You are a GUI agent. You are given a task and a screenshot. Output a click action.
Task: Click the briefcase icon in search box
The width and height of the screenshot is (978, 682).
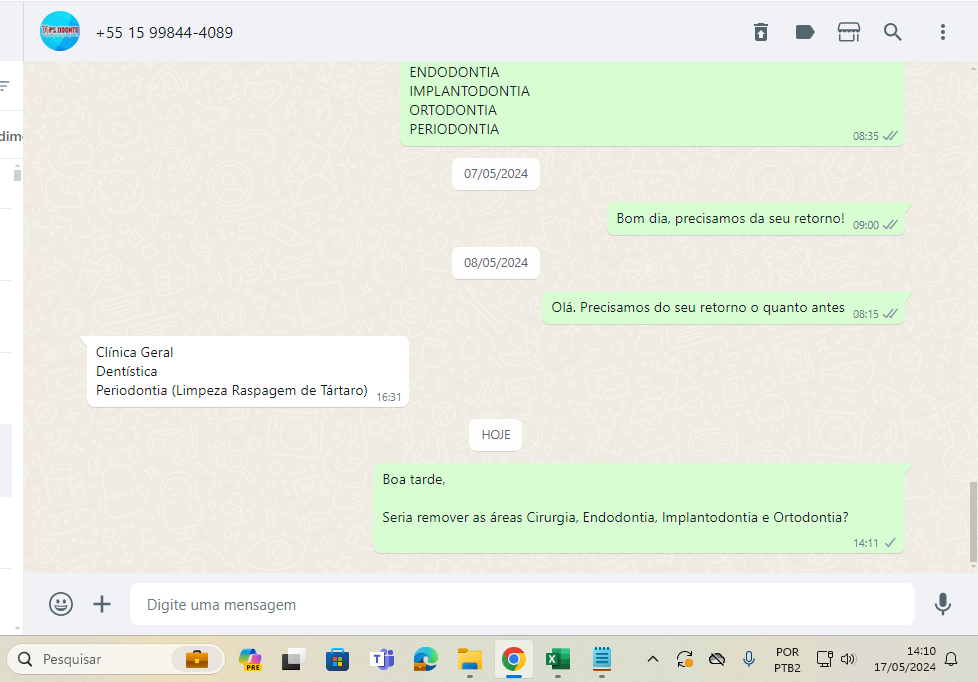pyautogui.click(x=197, y=660)
